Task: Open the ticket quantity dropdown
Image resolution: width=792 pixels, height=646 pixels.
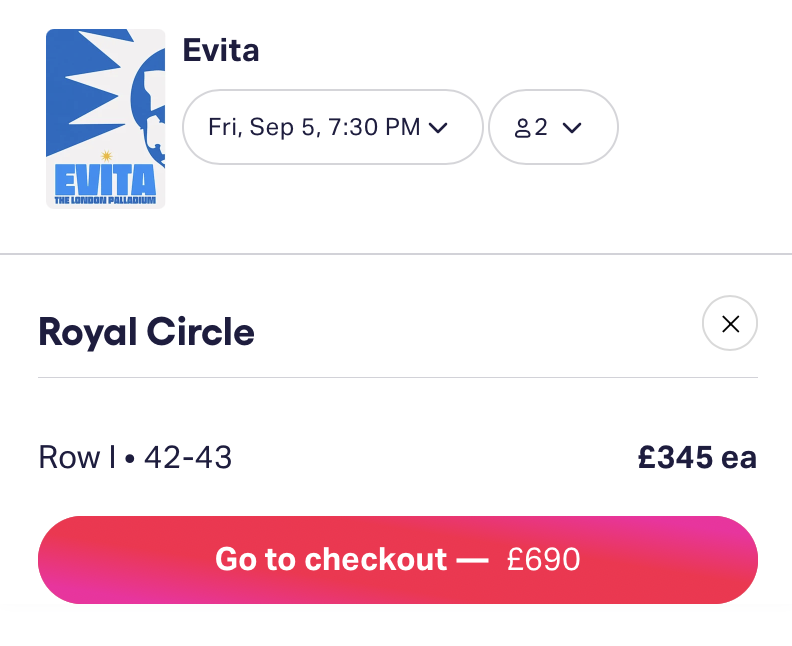Action: 552,127
